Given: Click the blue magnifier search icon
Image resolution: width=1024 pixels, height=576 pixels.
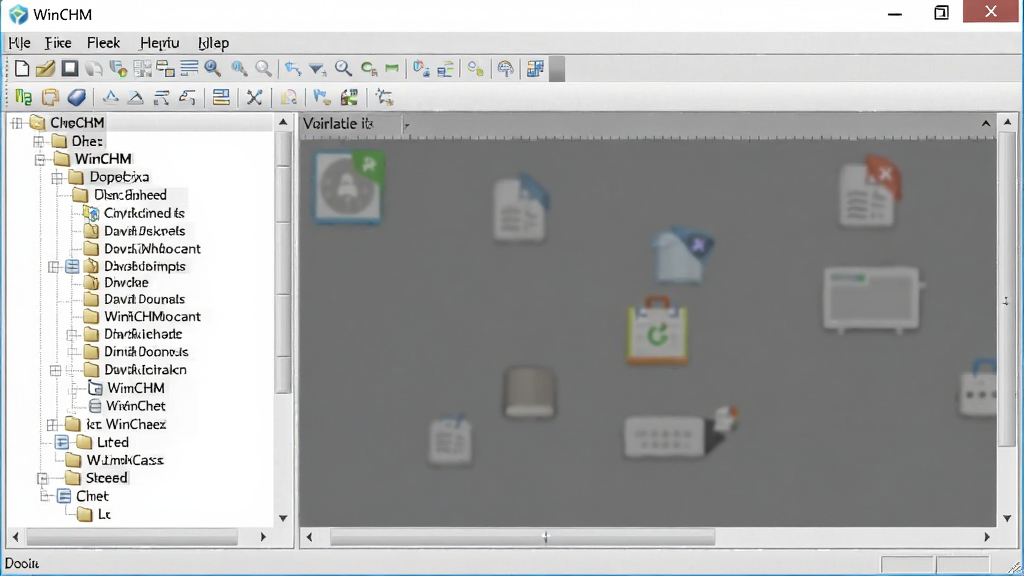Looking at the screenshot, I should [212, 69].
